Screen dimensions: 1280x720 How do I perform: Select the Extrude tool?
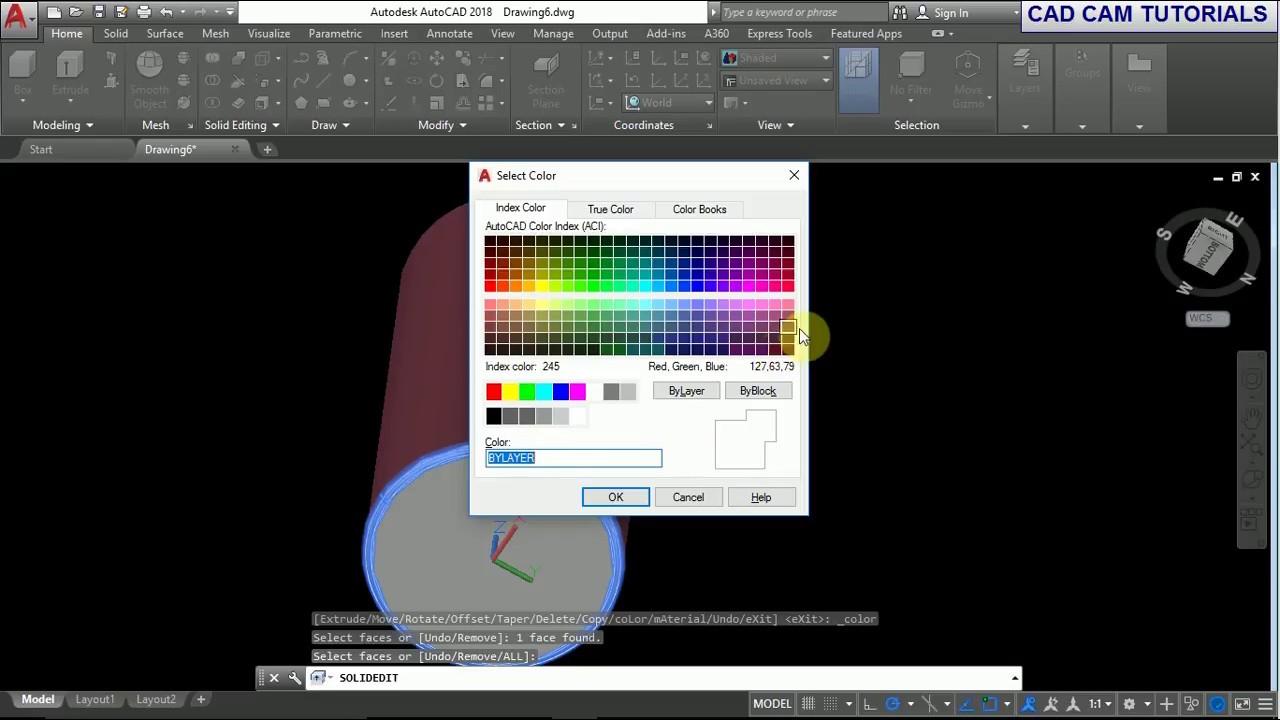click(x=70, y=76)
